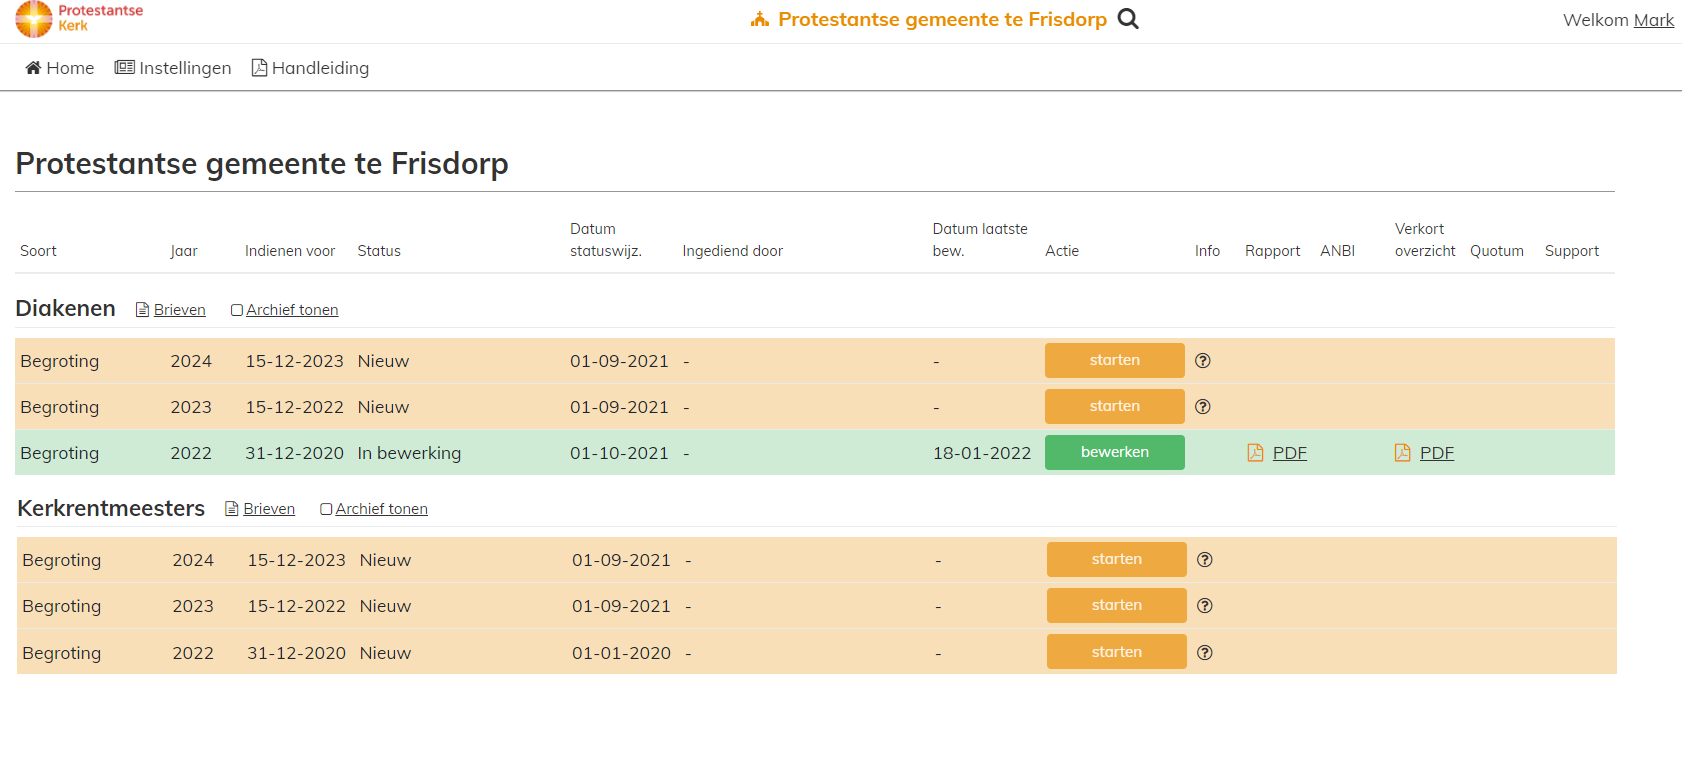Click the Rapport PDF icon for Begroting 2022
1682x767 pixels.
click(1256, 453)
